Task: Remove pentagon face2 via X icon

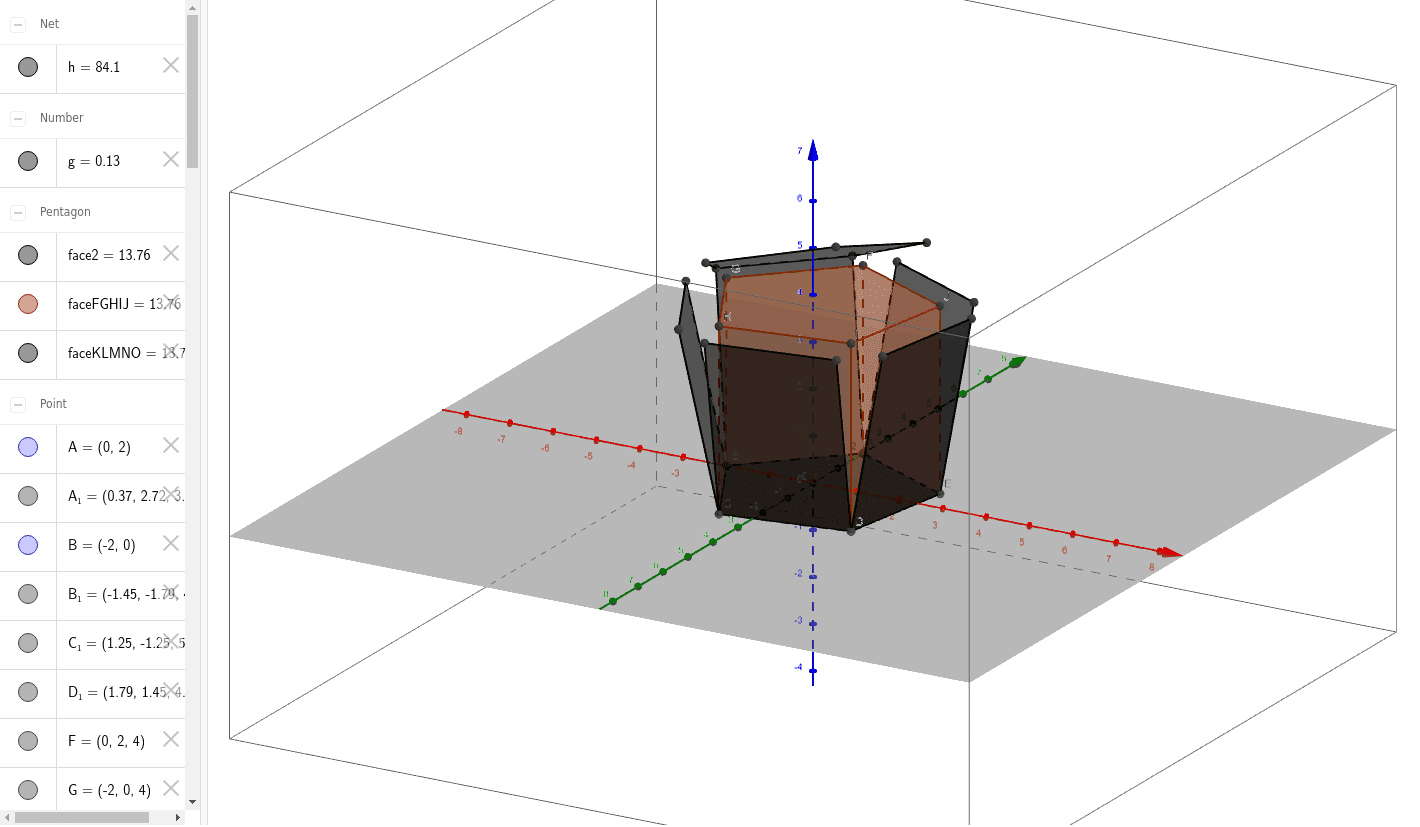Action: [170, 255]
